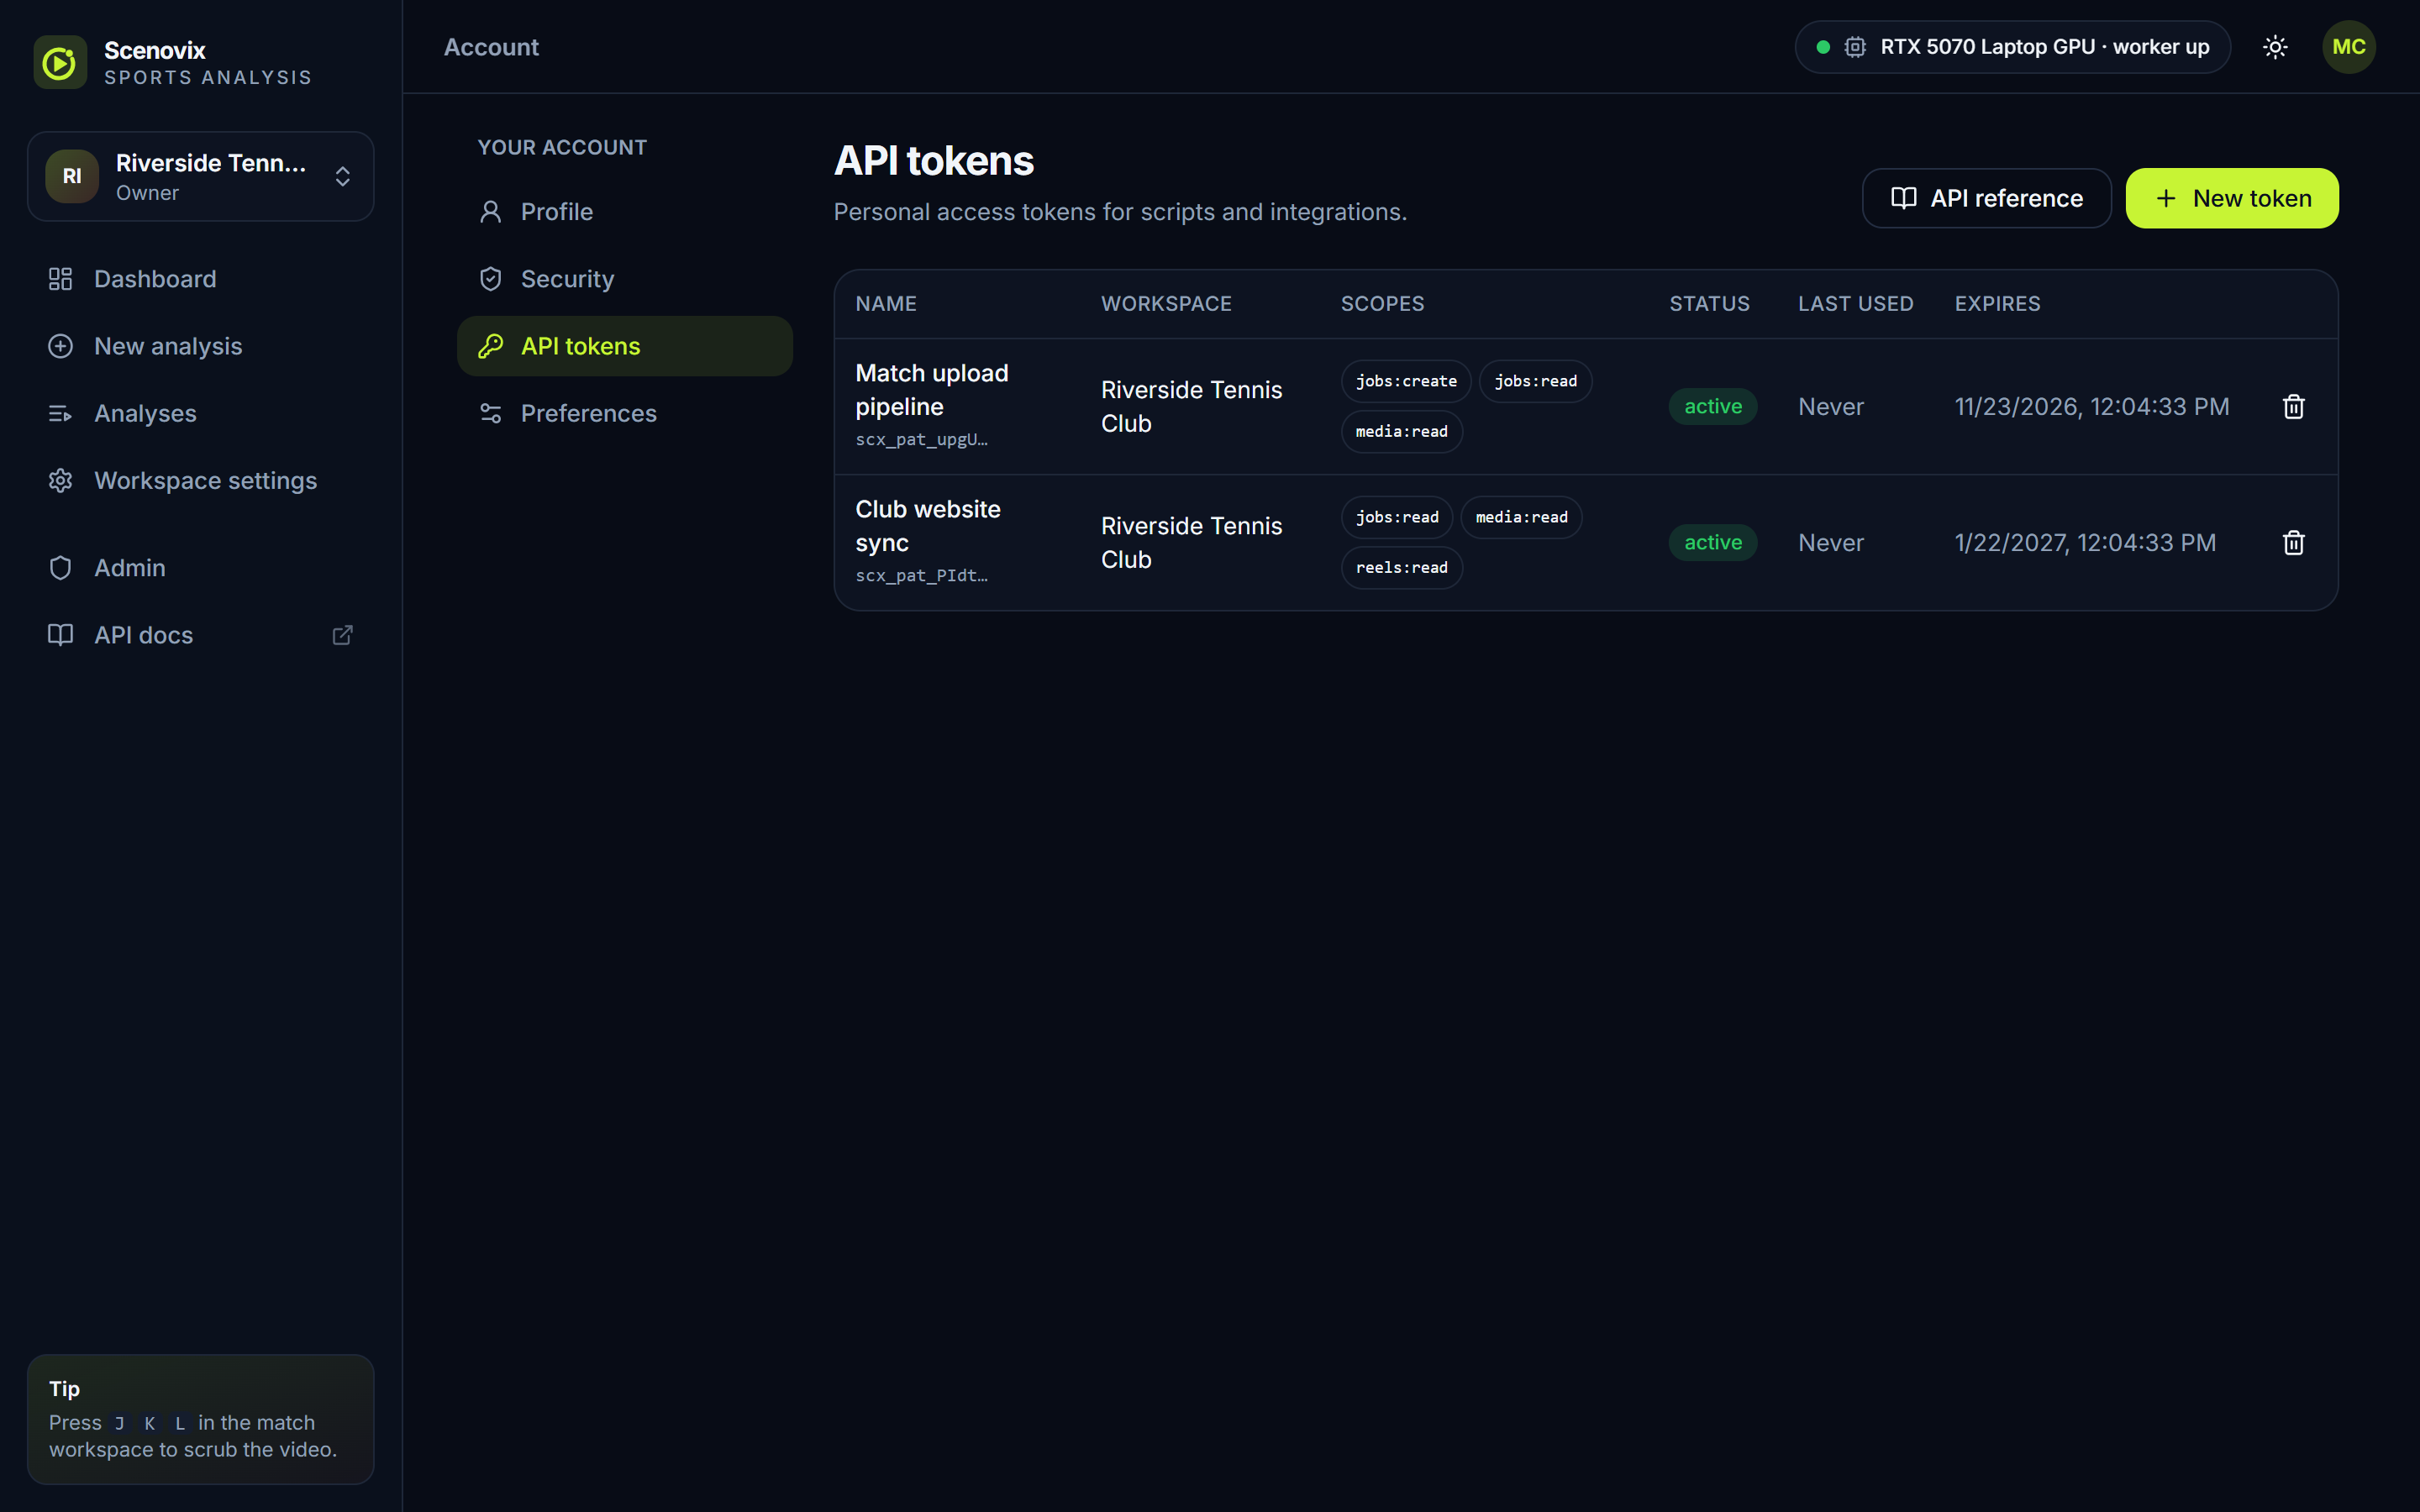This screenshot has height=1512, width=2420.
Task: Open the MC user avatar menu
Action: point(2348,47)
